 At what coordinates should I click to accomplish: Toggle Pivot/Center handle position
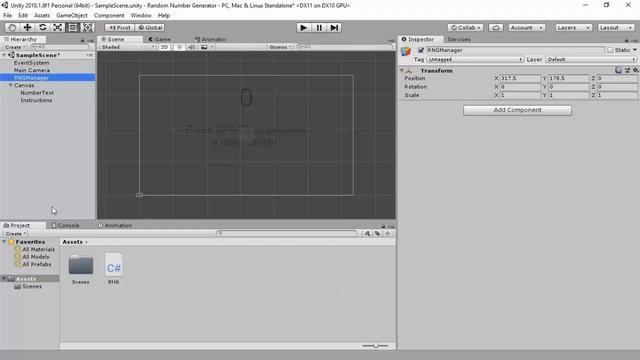click(x=120, y=27)
